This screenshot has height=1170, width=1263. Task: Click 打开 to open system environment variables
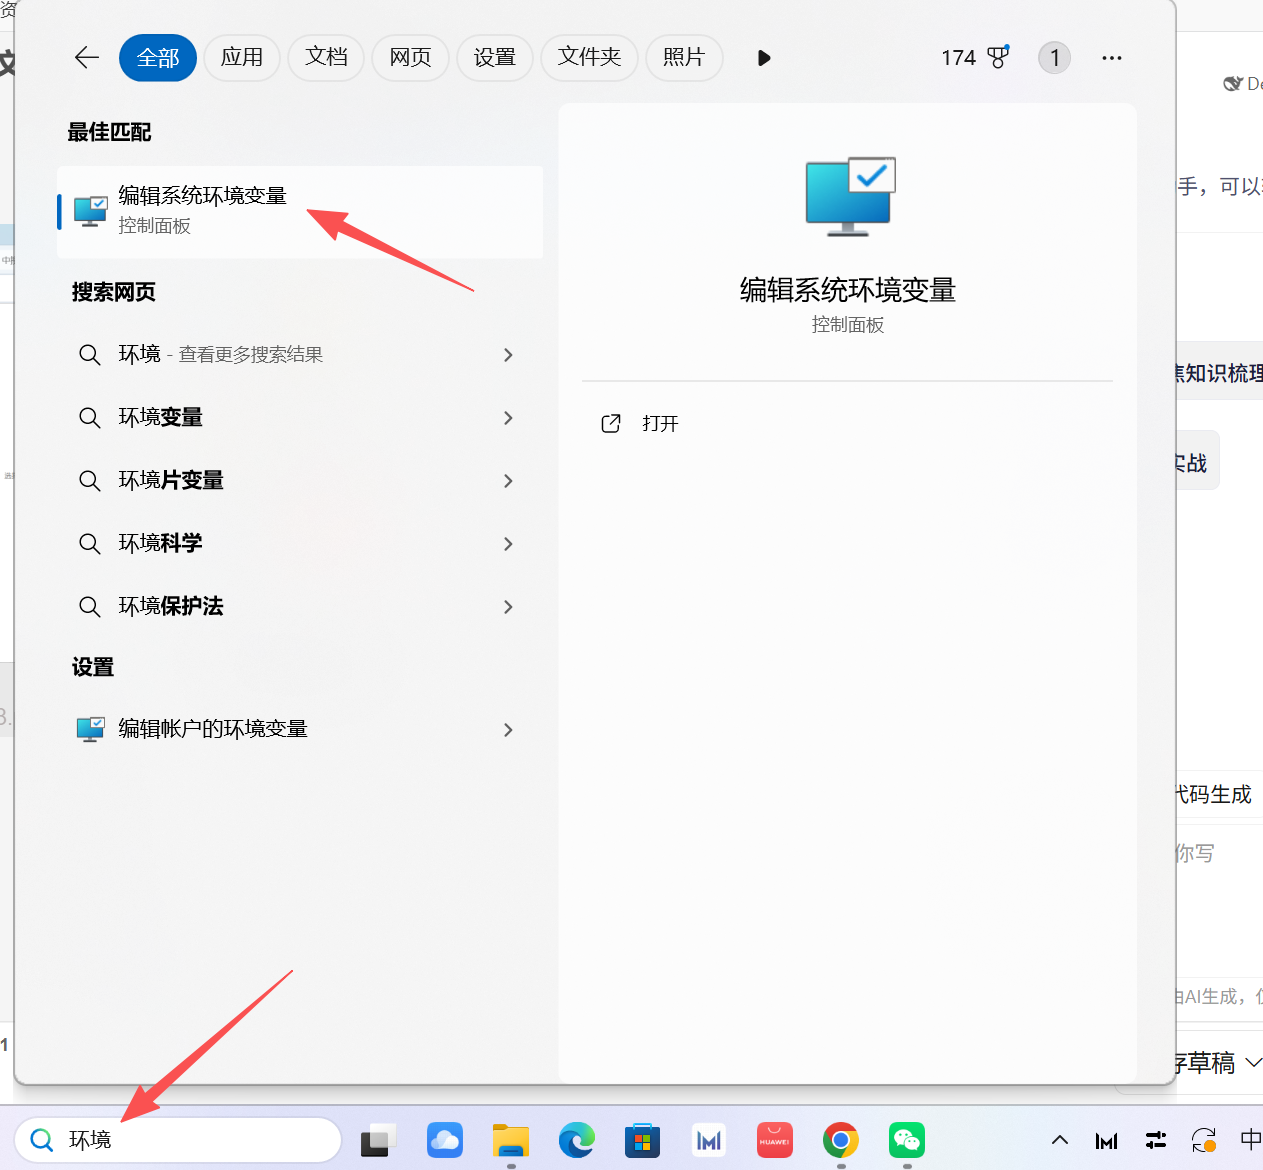point(658,423)
